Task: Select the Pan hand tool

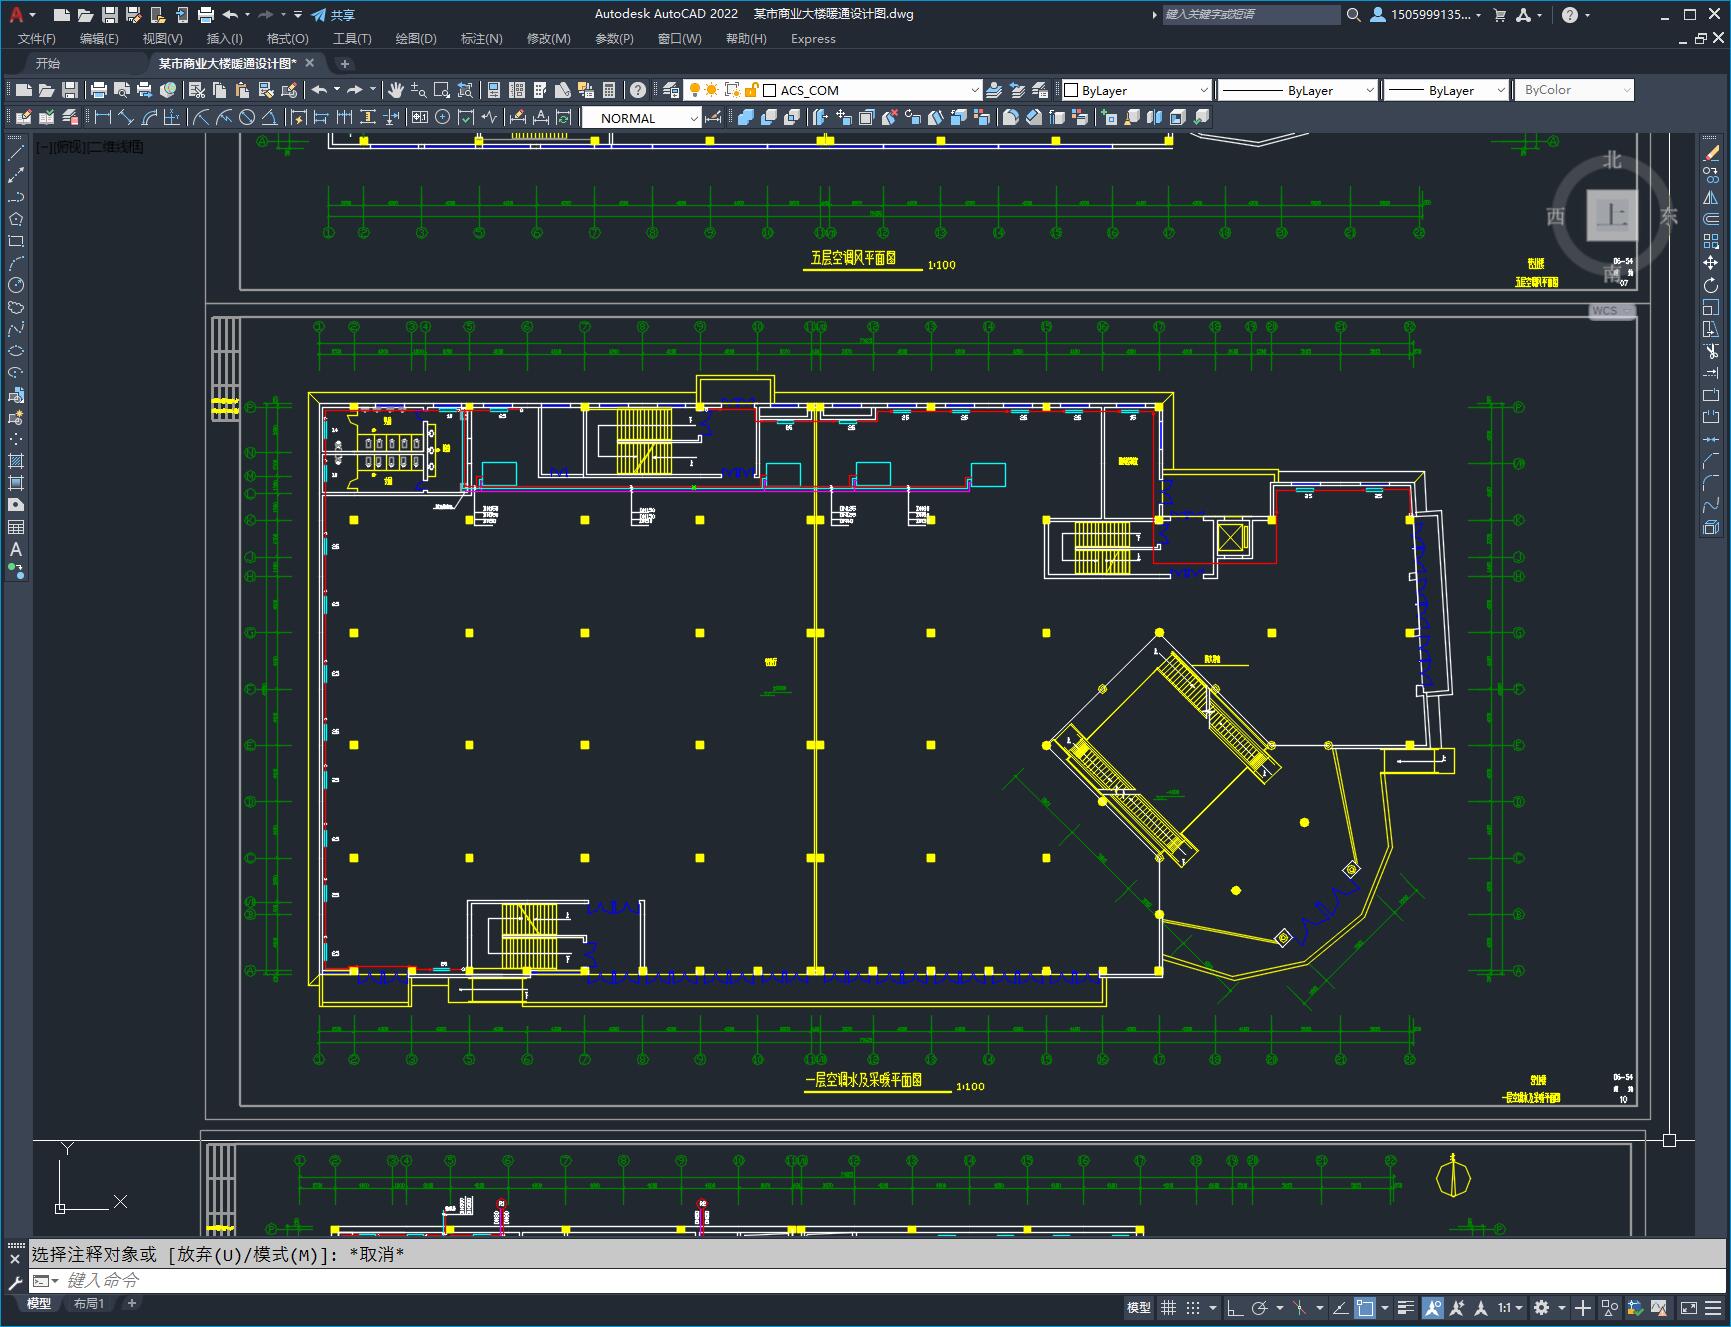Action: pyautogui.click(x=396, y=90)
